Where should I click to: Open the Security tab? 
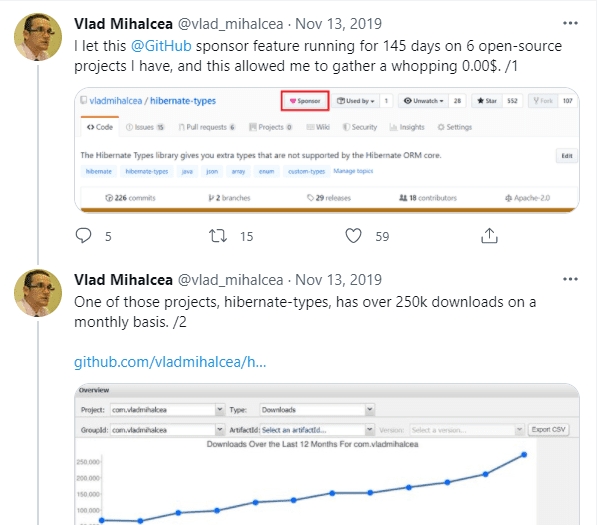coord(360,127)
